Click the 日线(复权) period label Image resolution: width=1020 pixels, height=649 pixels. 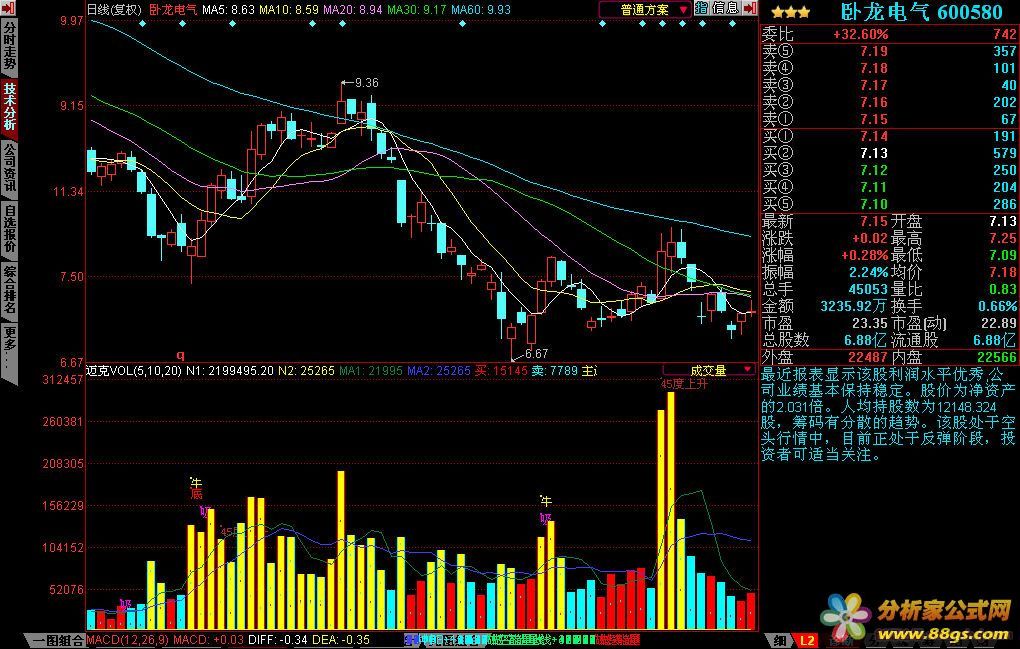pos(114,10)
